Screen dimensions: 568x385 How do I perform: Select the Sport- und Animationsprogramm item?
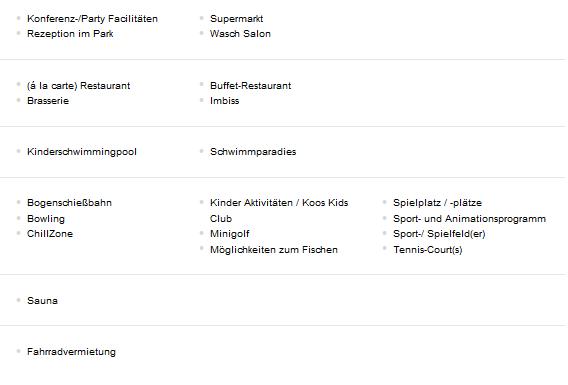[469, 219]
